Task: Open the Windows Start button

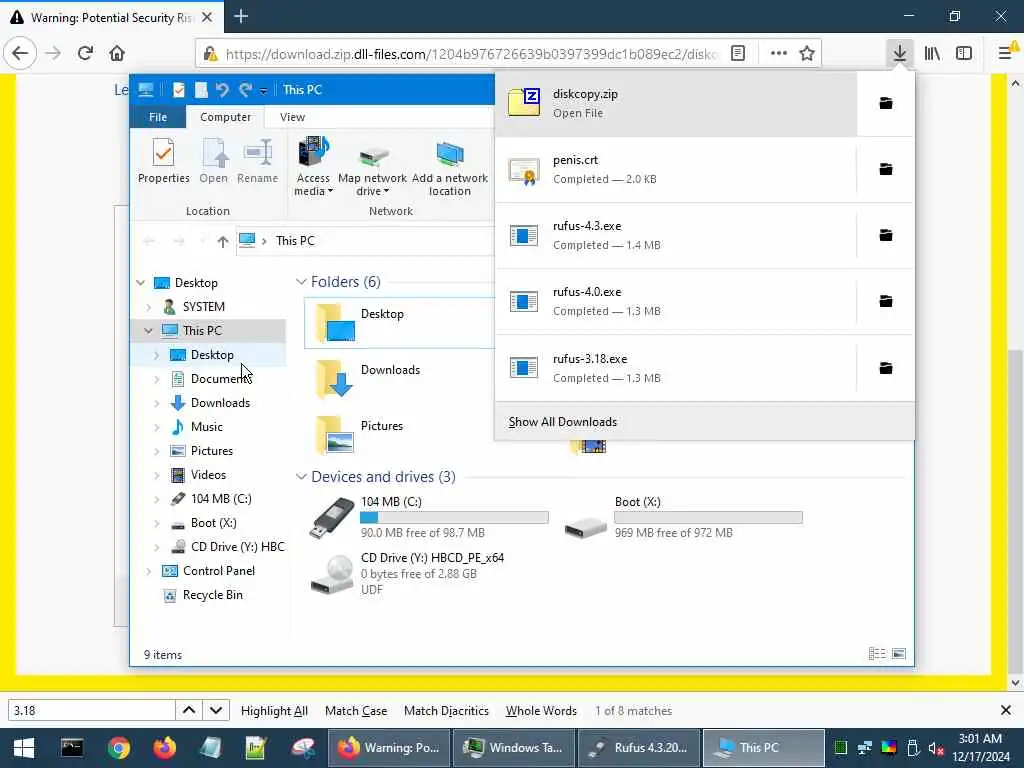Action: 24,748
